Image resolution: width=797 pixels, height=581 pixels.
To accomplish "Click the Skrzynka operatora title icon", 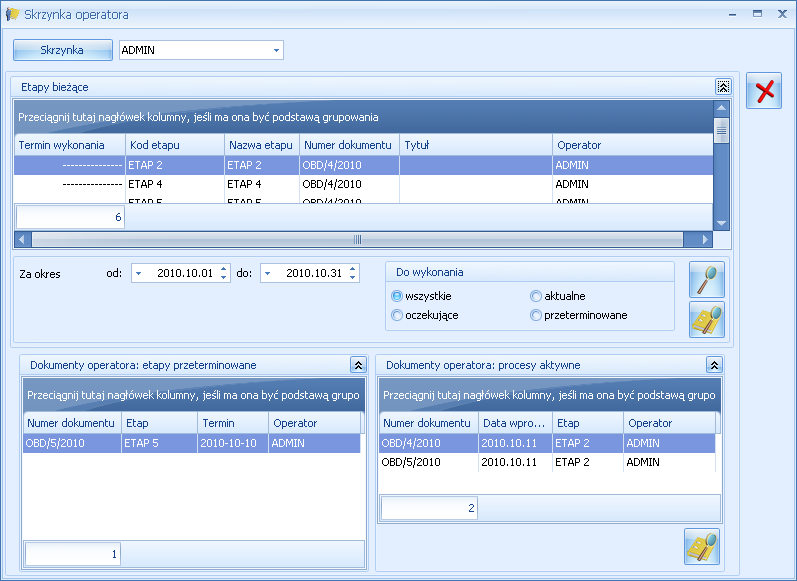I will click(12, 14).
